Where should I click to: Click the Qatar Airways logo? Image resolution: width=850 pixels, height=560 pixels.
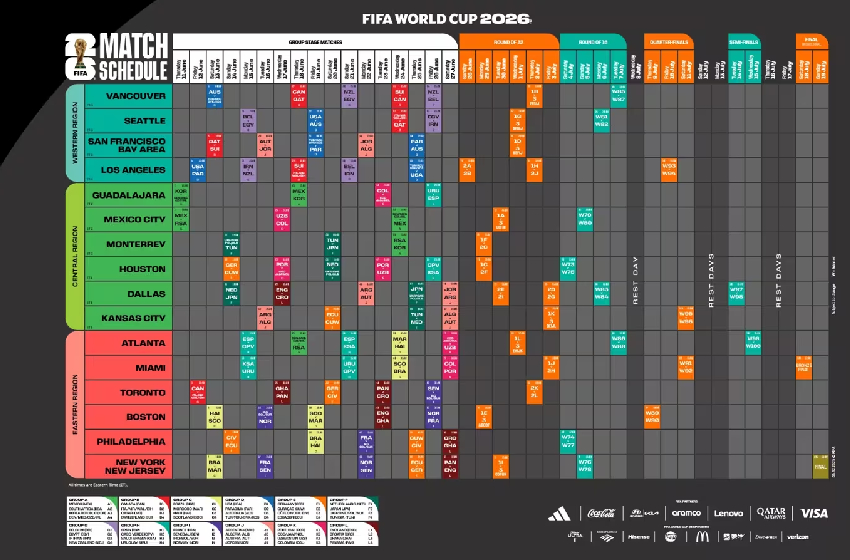click(x=770, y=513)
